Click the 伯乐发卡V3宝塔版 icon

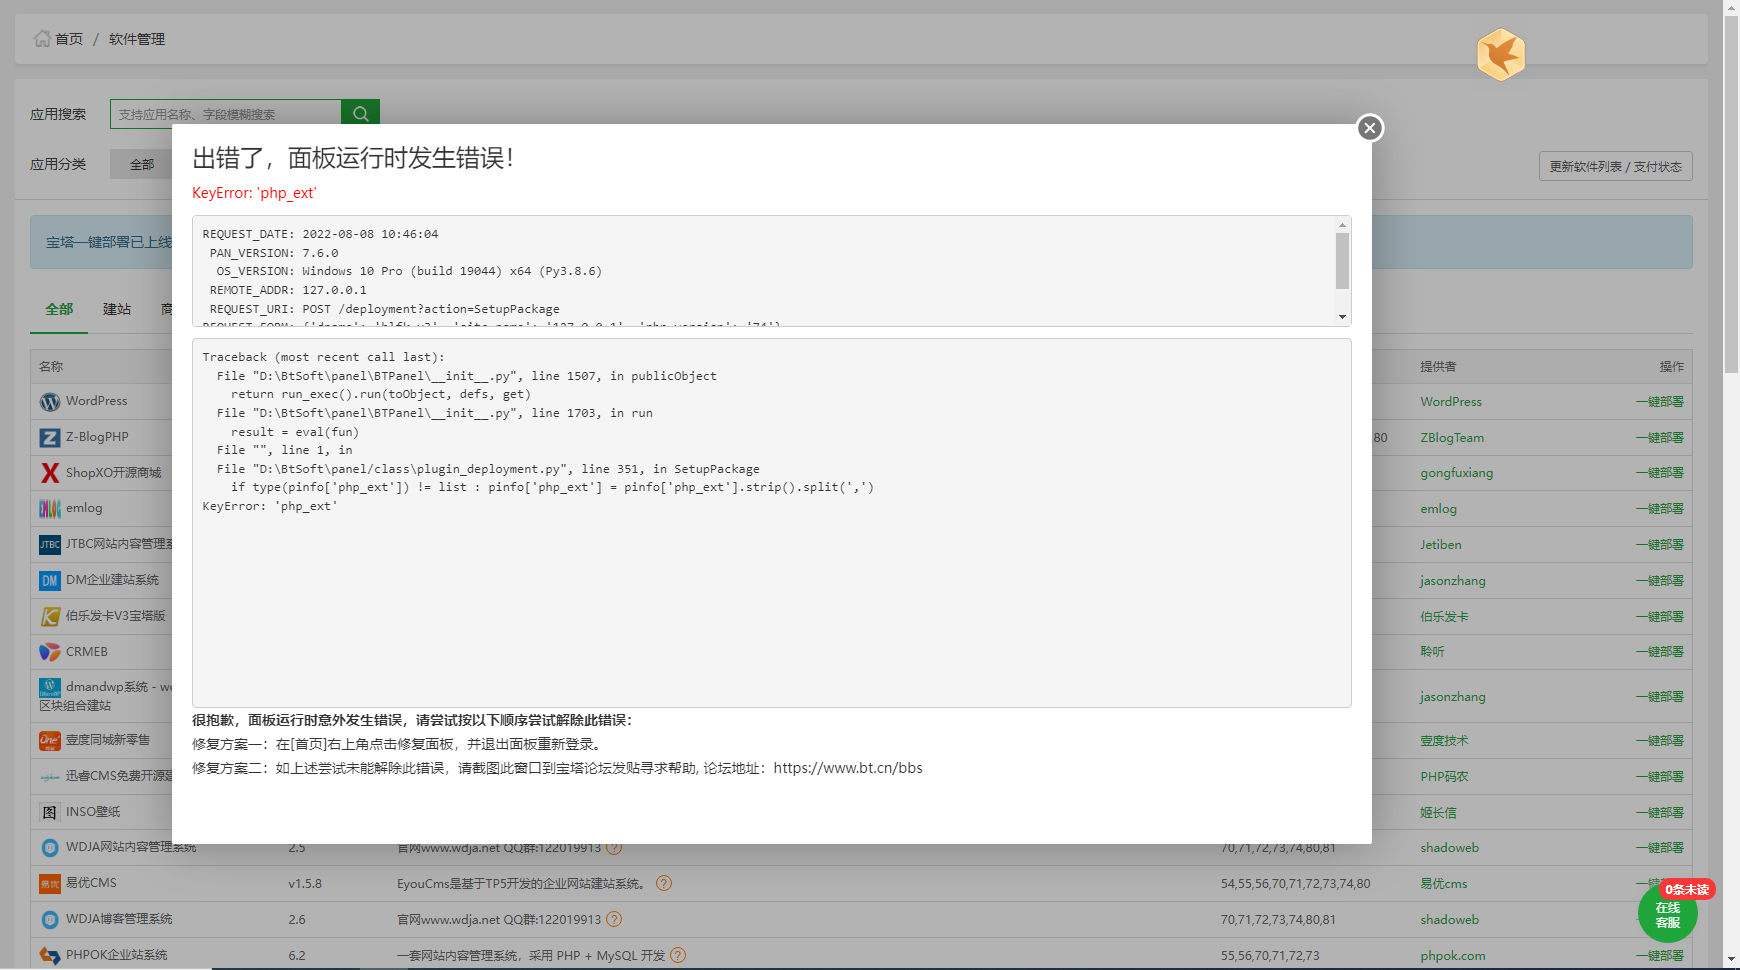[50, 617]
